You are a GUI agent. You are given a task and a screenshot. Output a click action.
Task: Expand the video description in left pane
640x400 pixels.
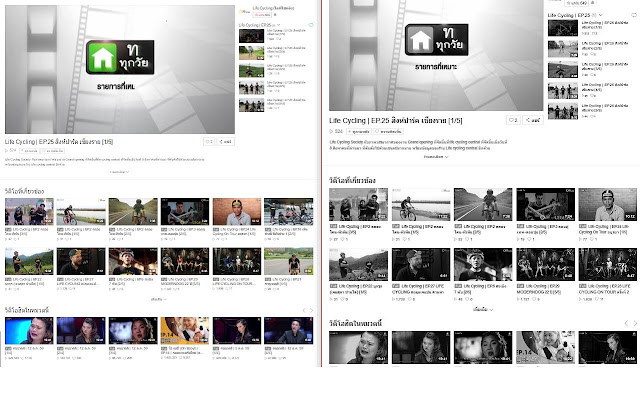point(118,172)
